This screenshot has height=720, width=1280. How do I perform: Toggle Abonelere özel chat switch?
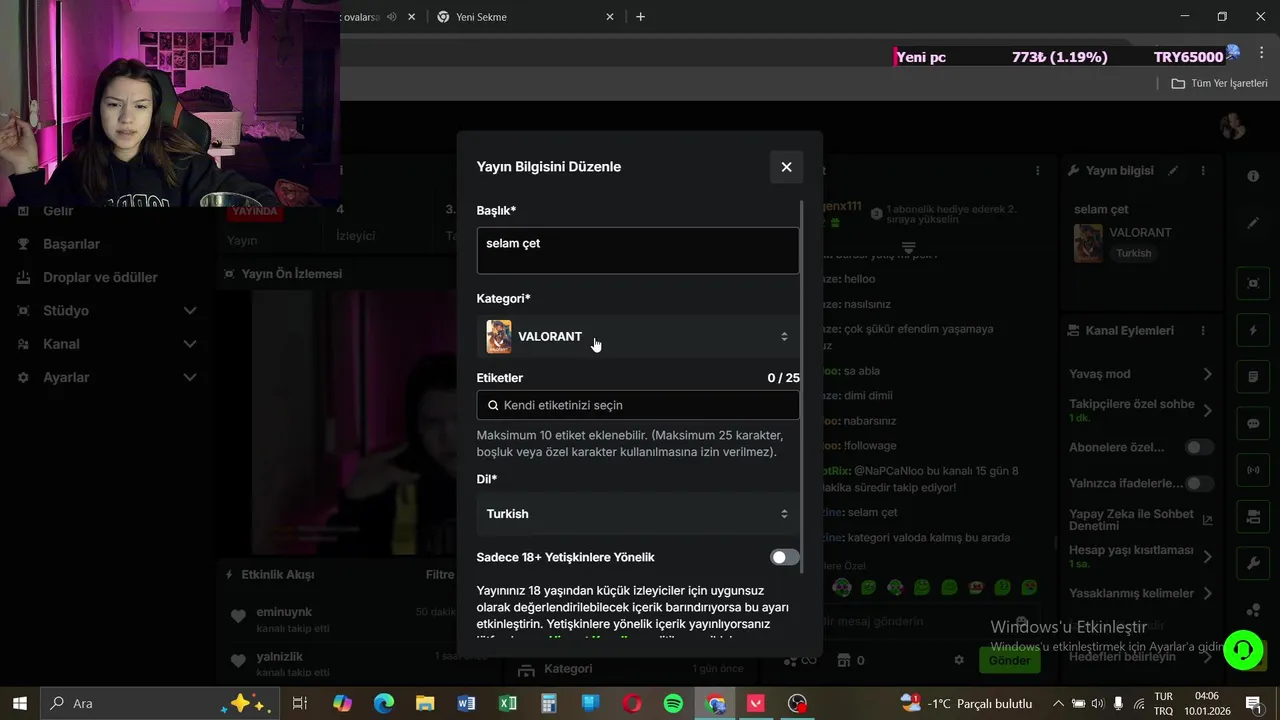coord(1199,447)
